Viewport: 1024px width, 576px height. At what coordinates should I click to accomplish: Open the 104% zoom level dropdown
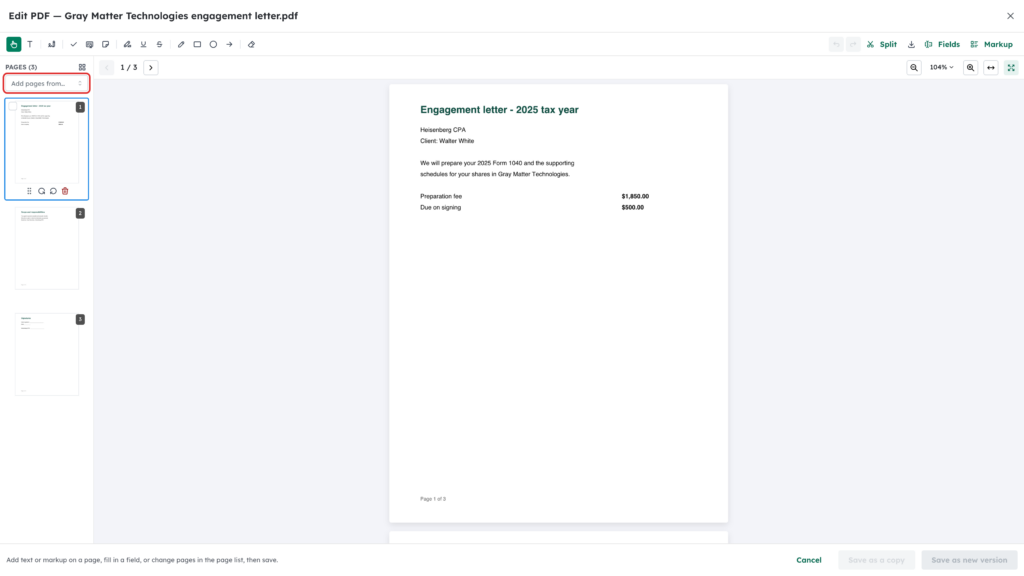(x=942, y=67)
